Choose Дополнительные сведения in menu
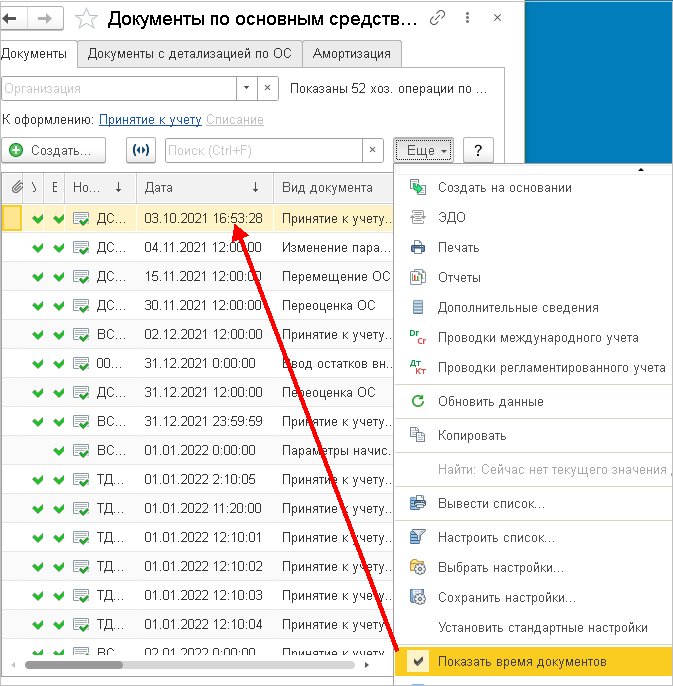673x686 pixels. coord(533,308)
